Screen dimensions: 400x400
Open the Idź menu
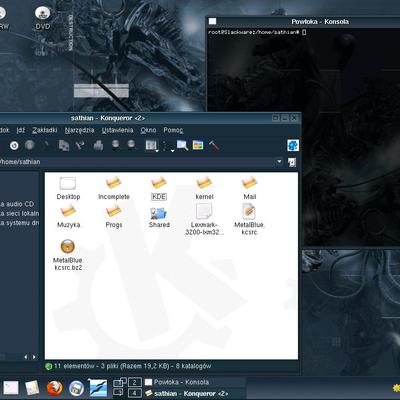tap(21, 130)
